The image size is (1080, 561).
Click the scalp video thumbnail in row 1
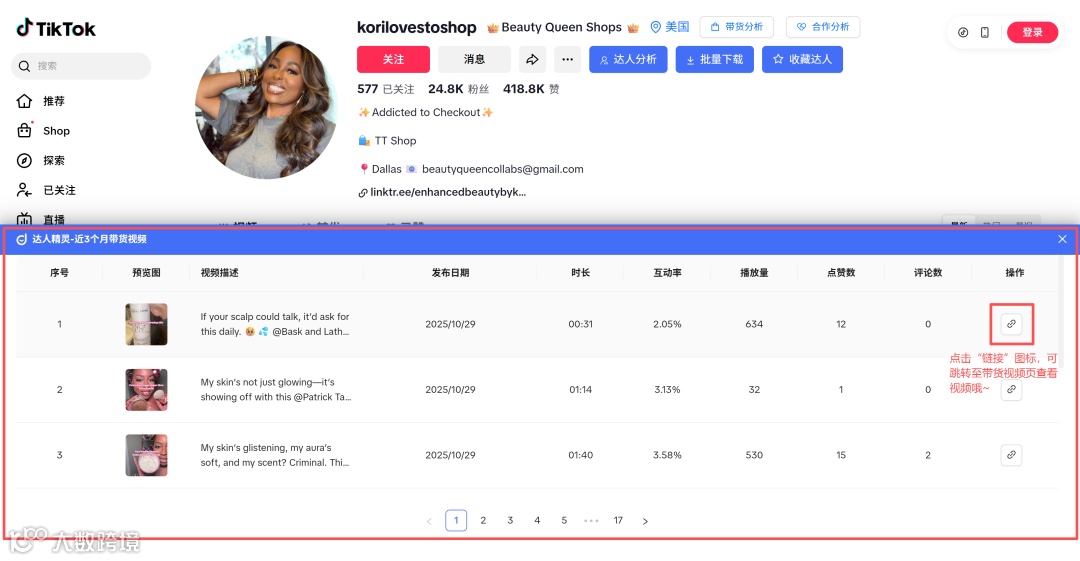146,324
